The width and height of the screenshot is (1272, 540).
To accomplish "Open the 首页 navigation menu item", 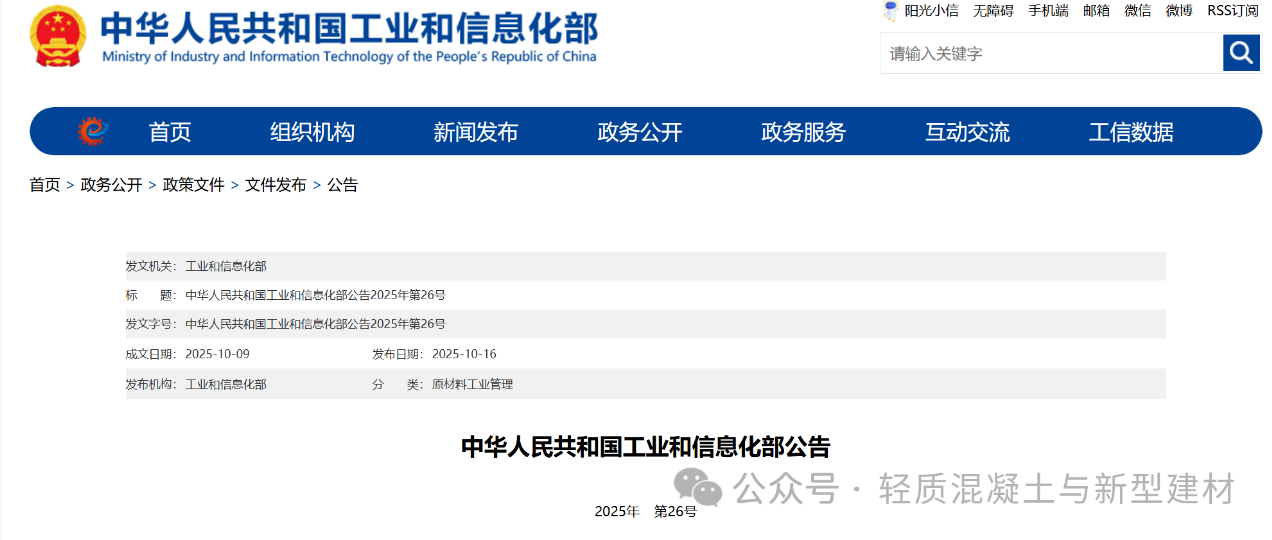I will tap(170, 132).
